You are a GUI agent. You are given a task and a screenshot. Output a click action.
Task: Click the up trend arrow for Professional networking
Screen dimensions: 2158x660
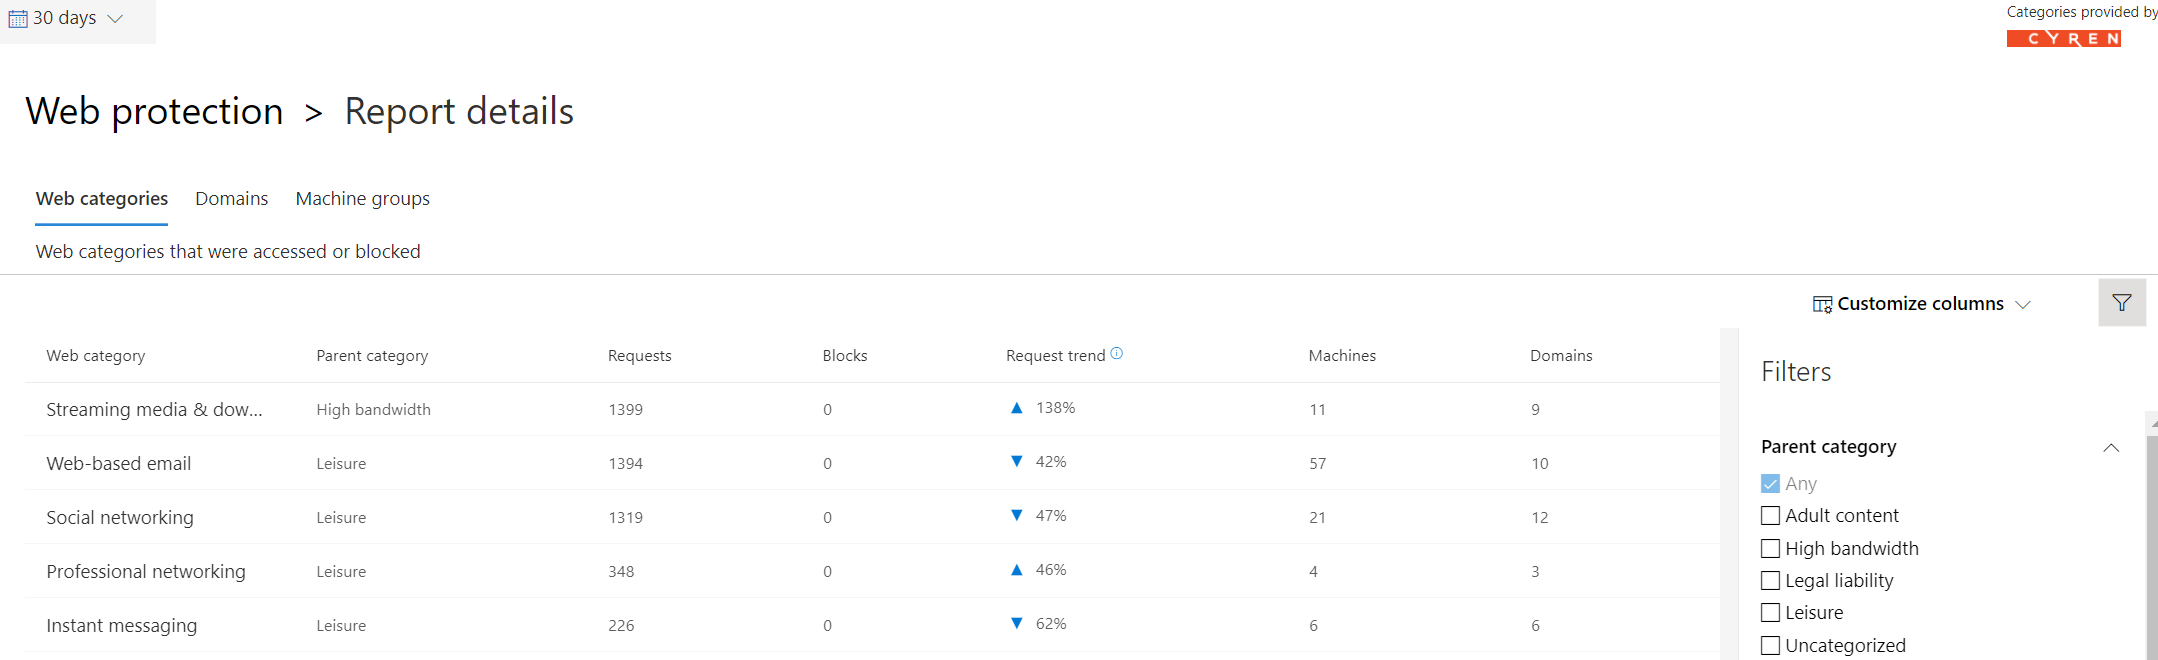click(x=1016, y=570)
